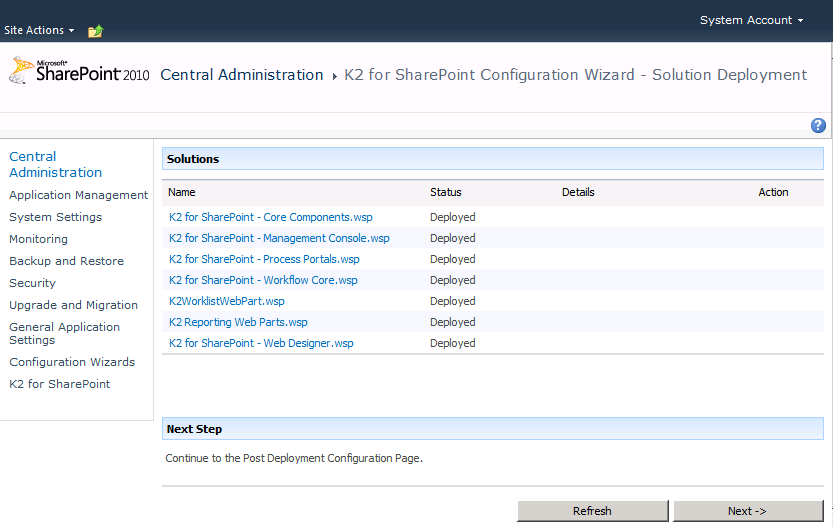
Task: Click the Next Step section heading
Action: [194, 429]
